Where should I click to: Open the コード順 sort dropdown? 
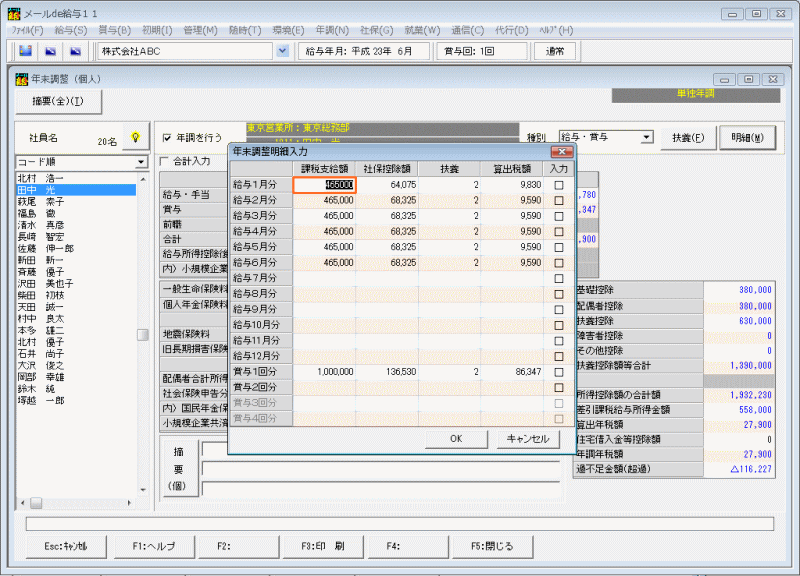click(x=141, y=162)
